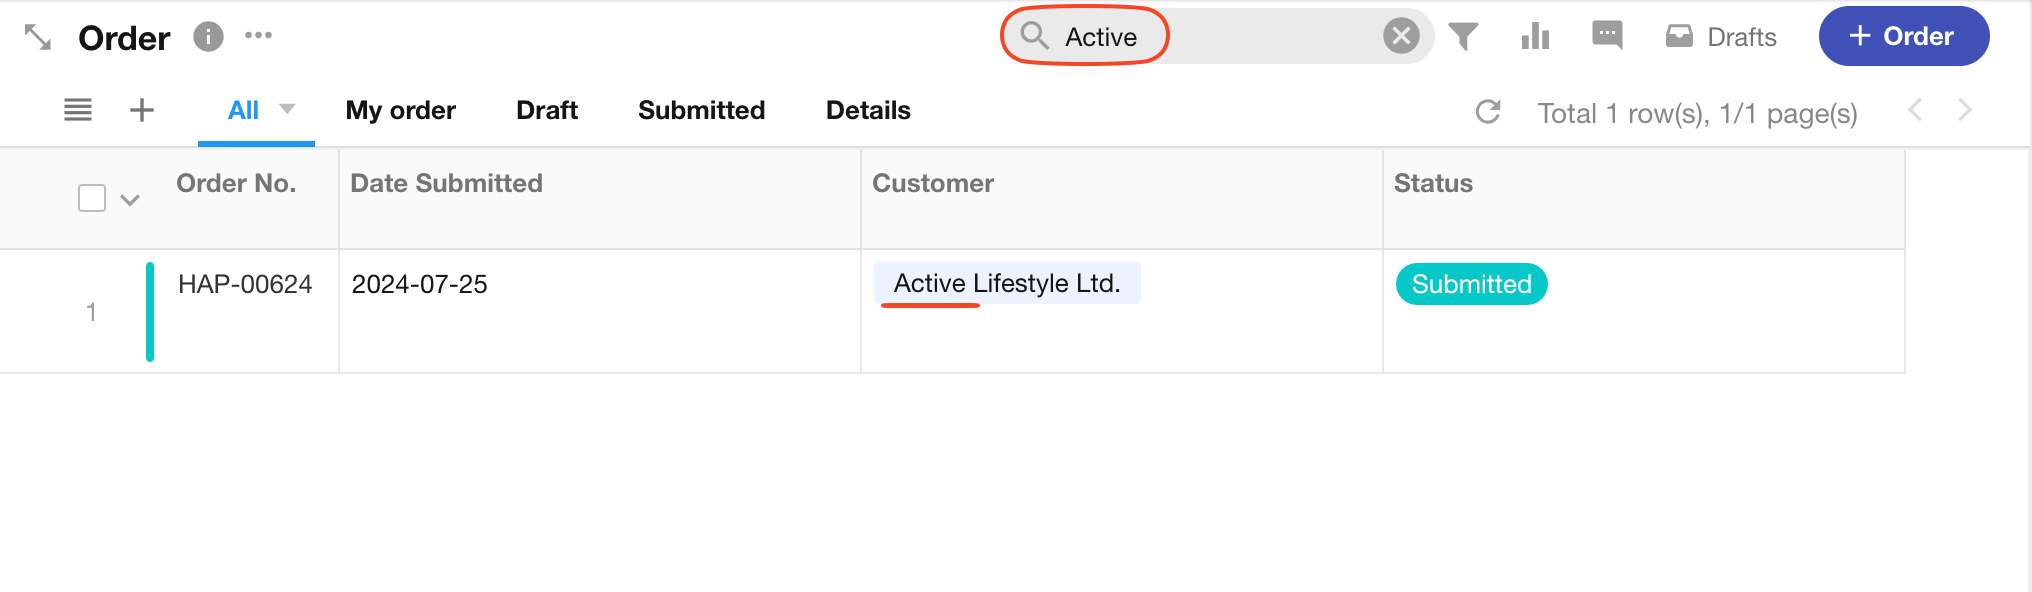Switch to the Submitted tab
Viewport: 2032px width, 592px height.
click(x=701, y=110)
